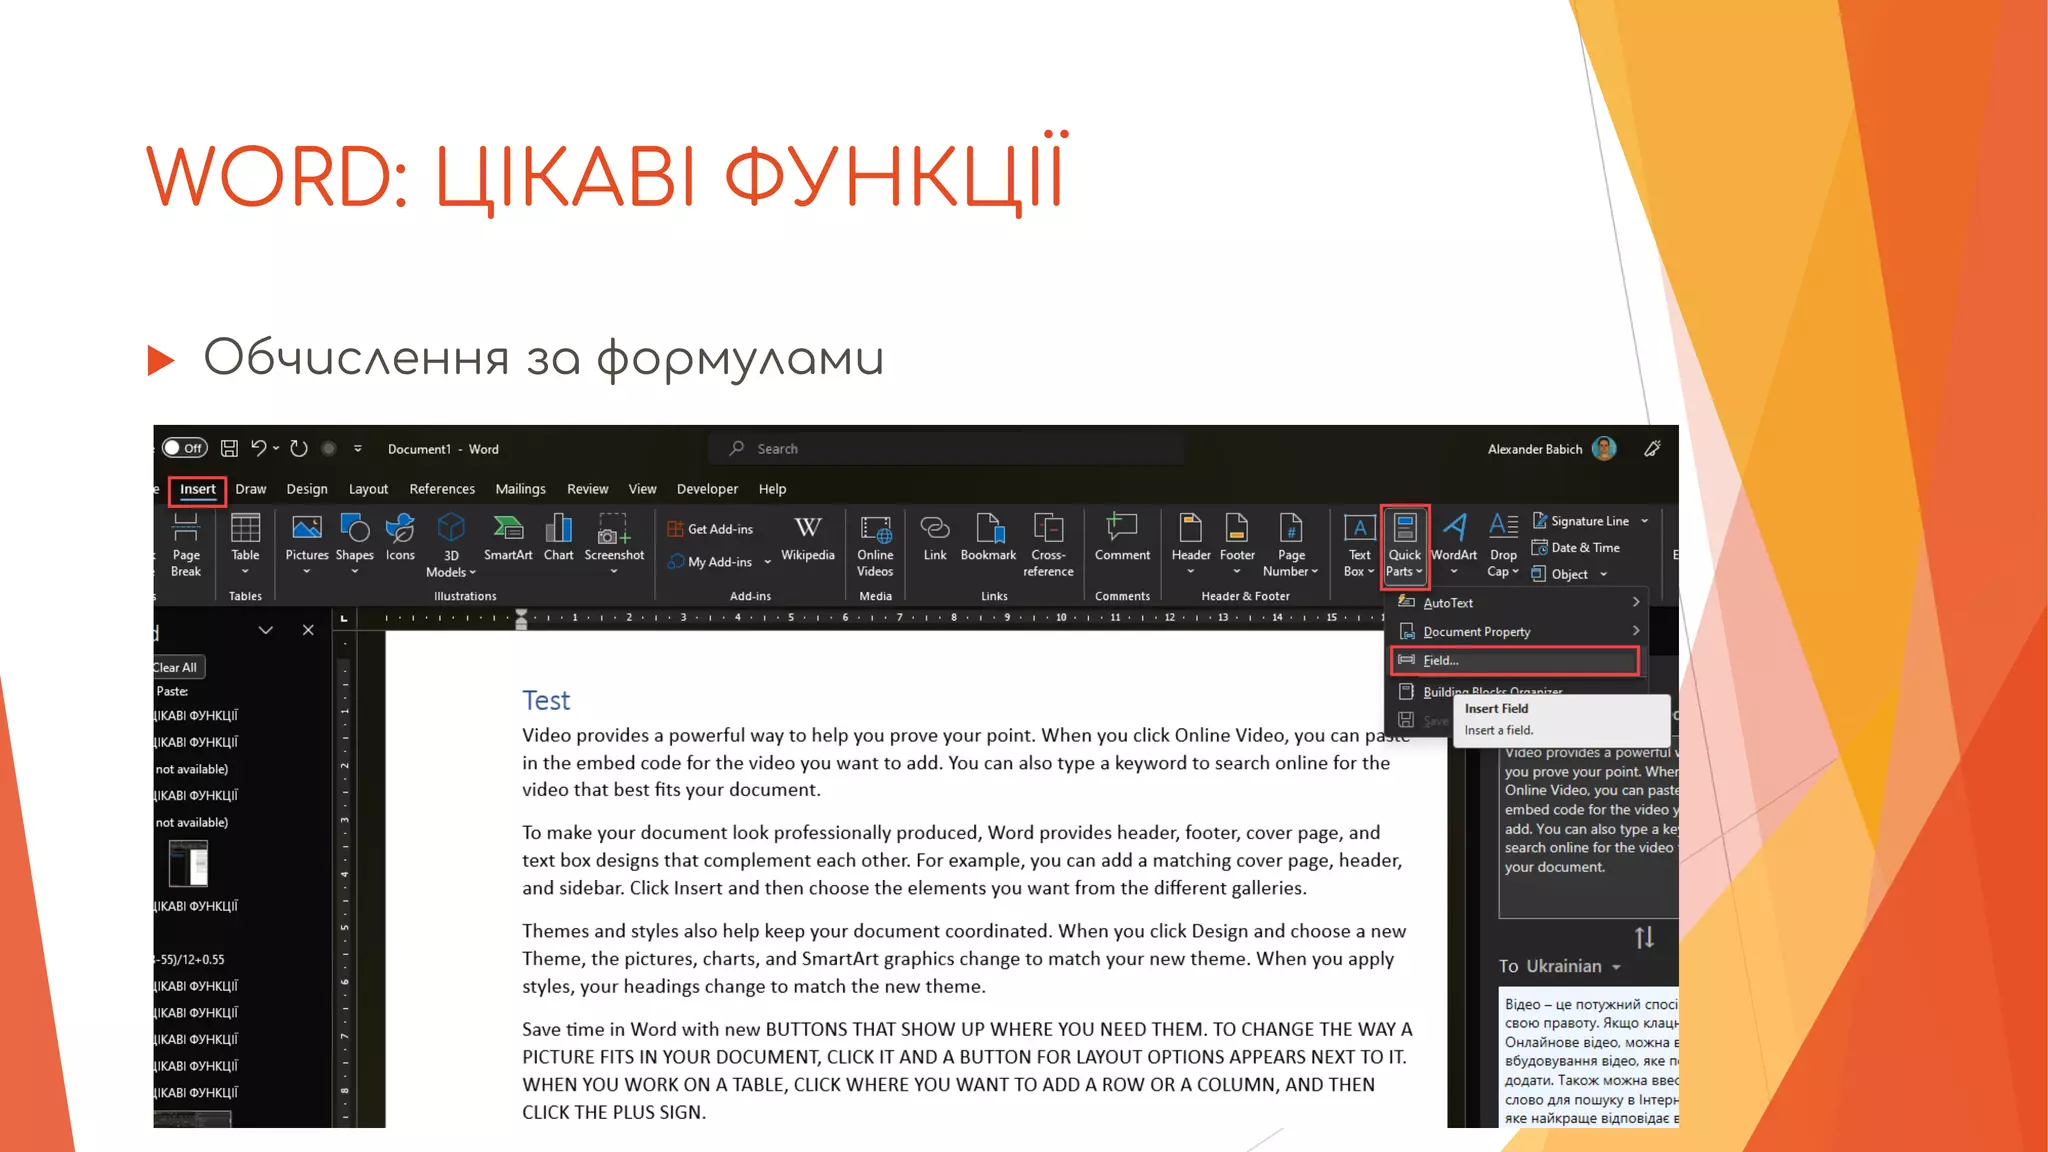Toggle the AutoSave Off switch
Screen dimensions: 2048x1152
(x=184, y=448)
